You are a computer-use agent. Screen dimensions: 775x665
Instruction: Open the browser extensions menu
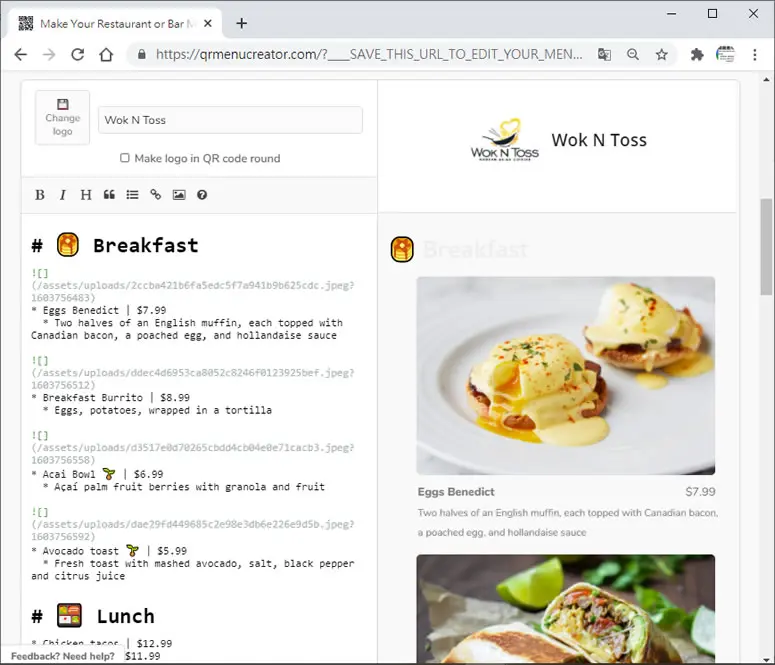click(697, 54)
